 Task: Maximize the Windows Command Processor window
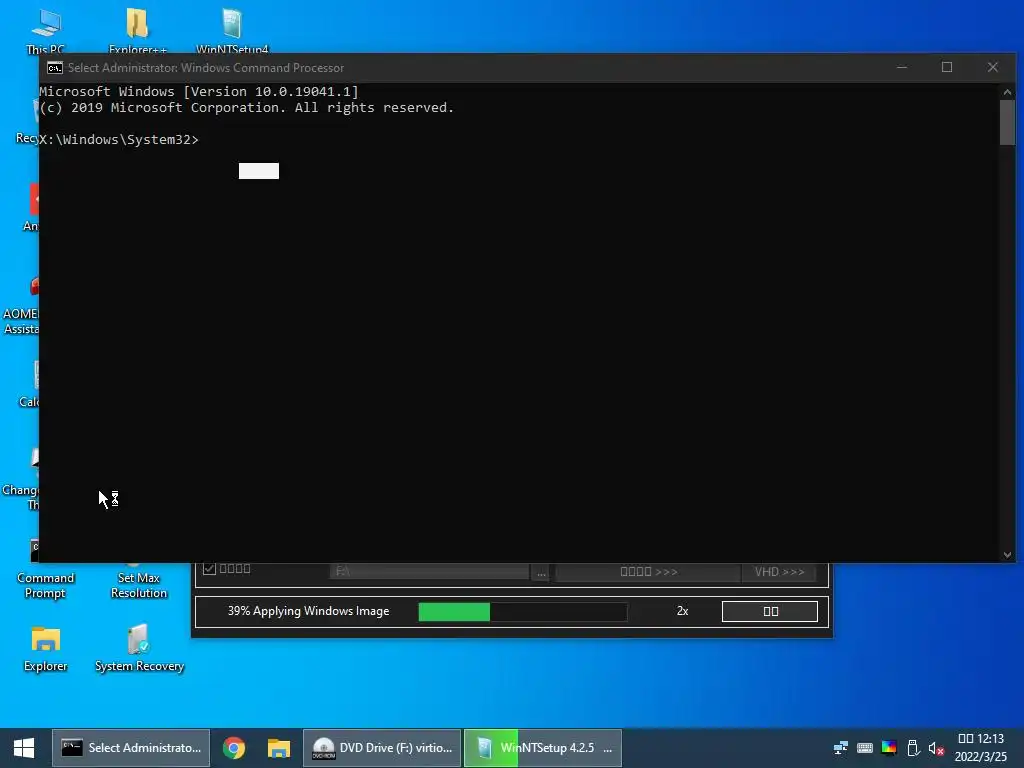[947, 67]
